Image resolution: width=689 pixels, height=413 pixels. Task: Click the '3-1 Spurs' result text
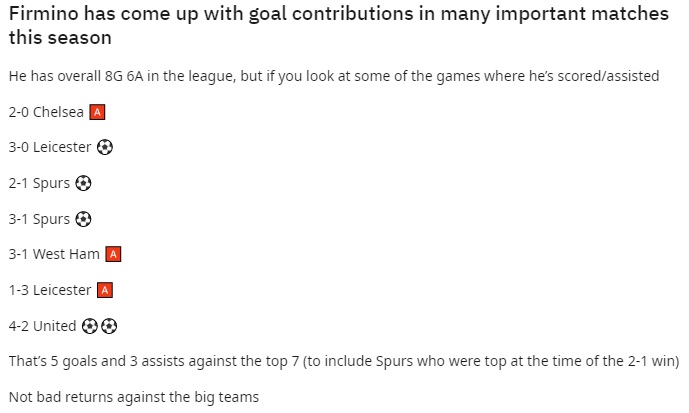tap(39, 219)
